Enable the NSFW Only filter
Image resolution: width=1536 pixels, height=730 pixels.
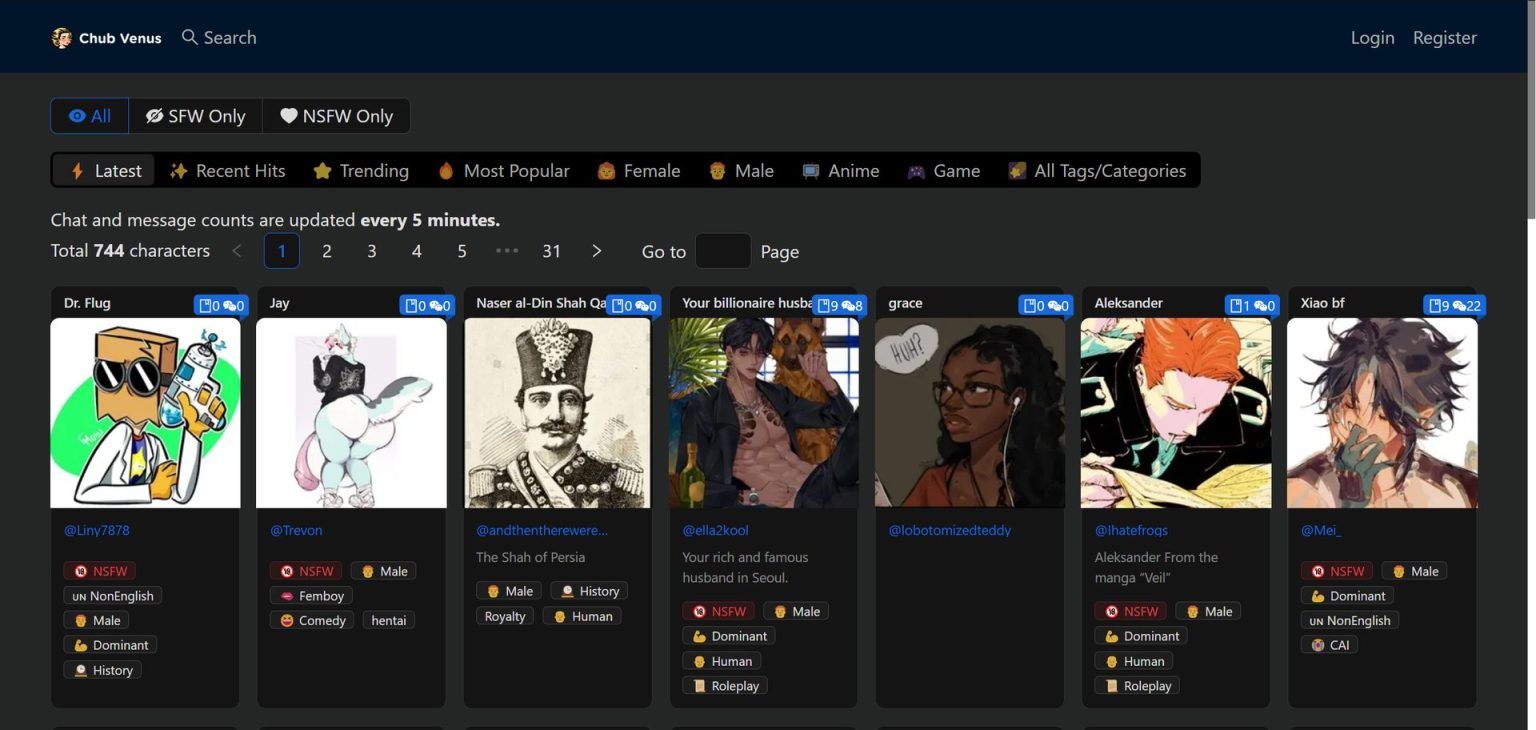click(336, 116)
